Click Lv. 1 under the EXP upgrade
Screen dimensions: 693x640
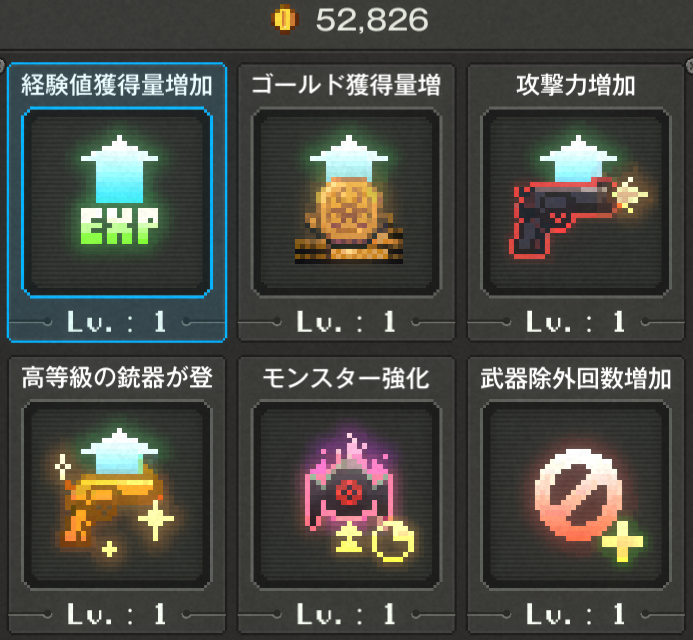click(117, 321)
